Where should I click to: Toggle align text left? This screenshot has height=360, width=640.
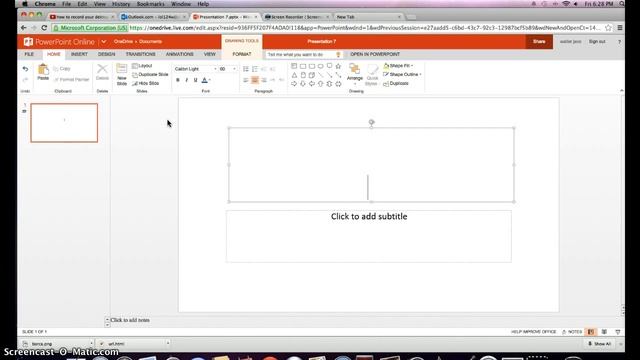tap(246, 80)
